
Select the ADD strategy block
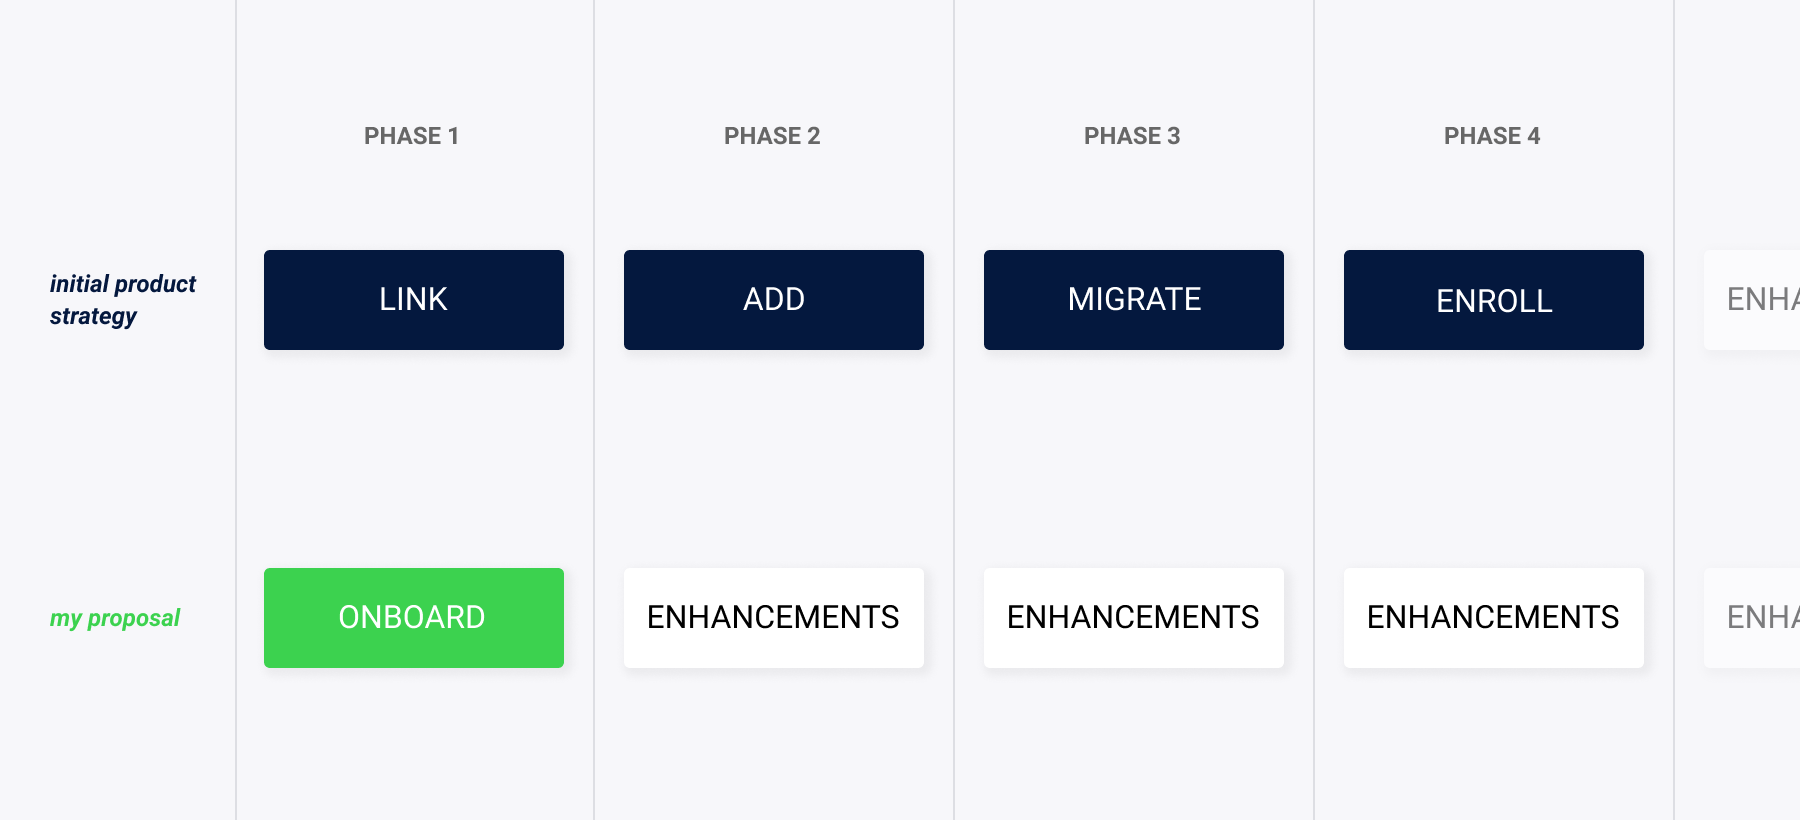point(774,300)
